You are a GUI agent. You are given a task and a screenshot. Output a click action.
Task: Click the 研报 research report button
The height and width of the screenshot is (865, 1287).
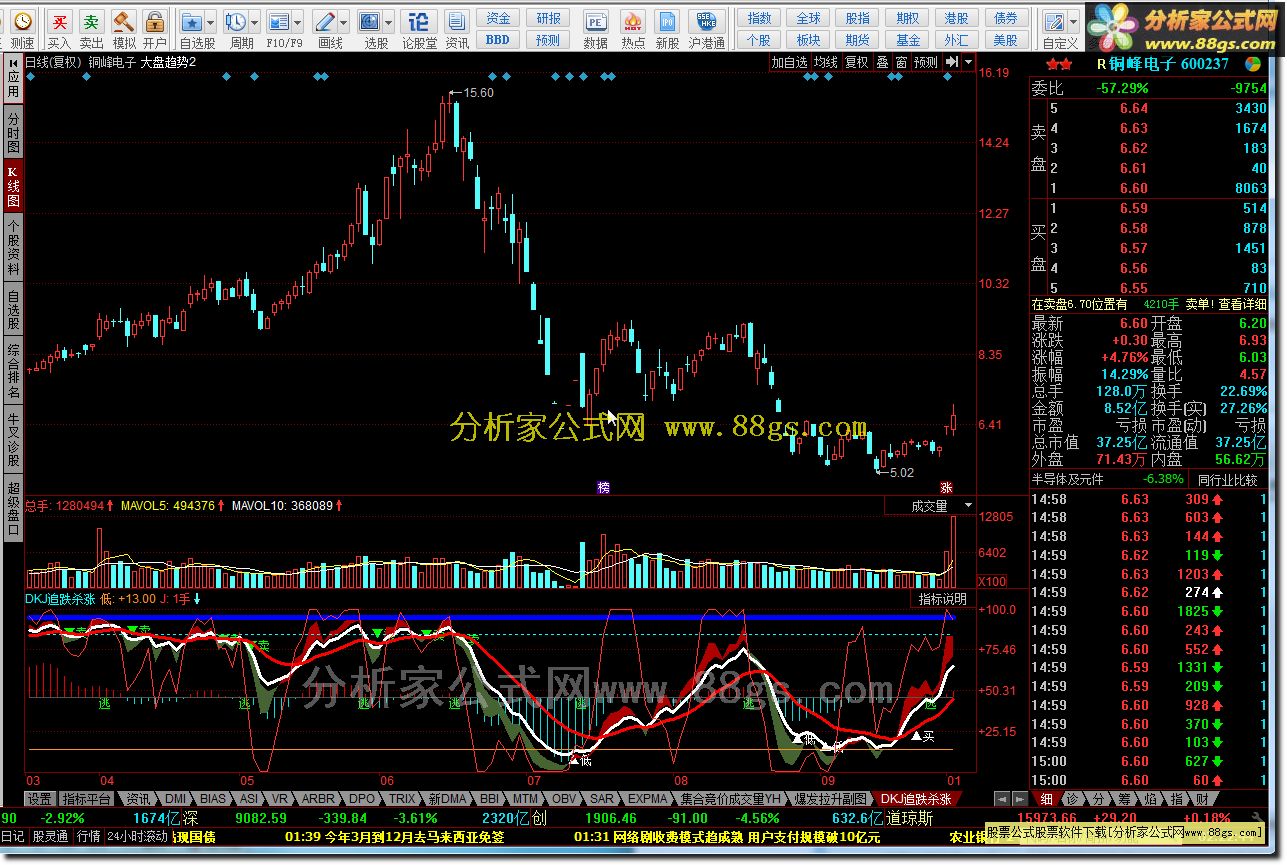548,18
